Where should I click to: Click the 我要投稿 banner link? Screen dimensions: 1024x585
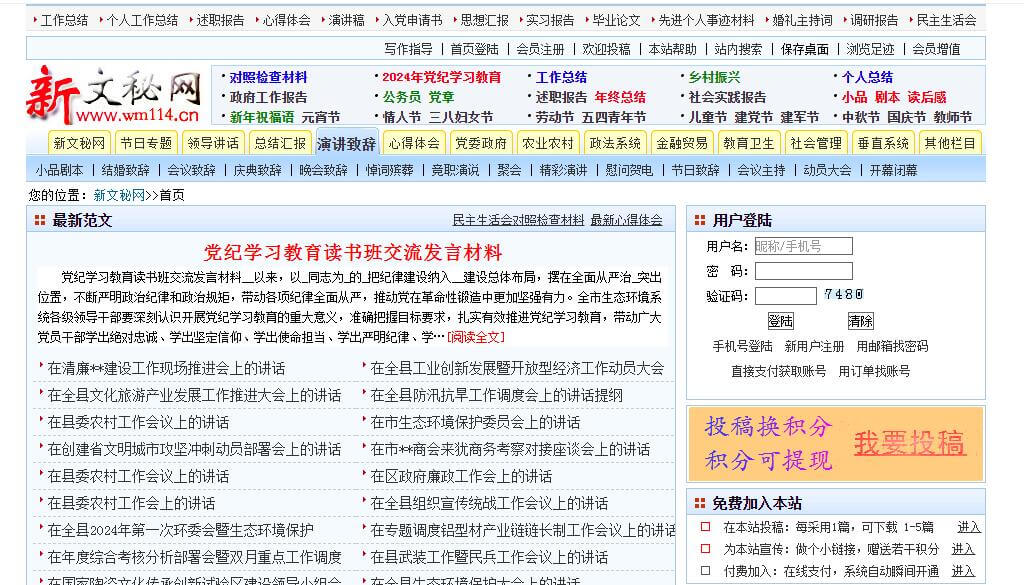pos(910,443)
